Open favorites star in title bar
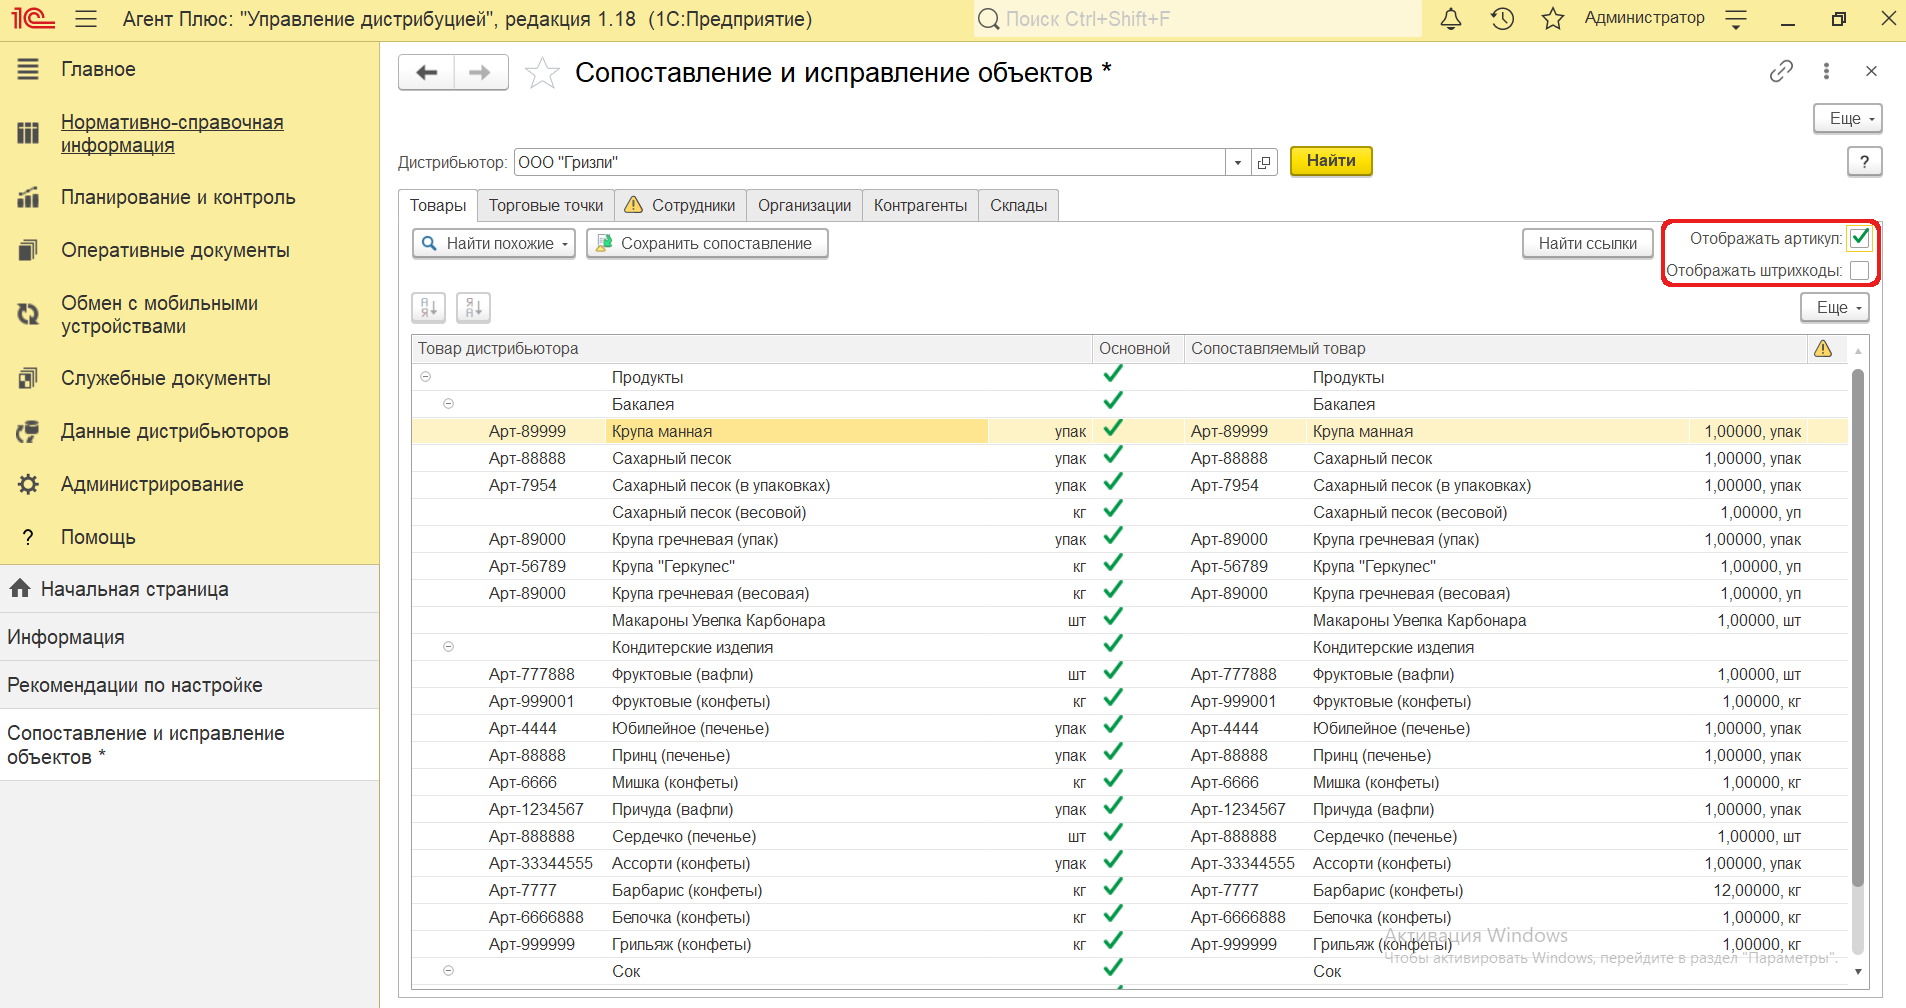Image resolution: width=1906 pixels, height=1008 pixels. [x=1553, y=19]
